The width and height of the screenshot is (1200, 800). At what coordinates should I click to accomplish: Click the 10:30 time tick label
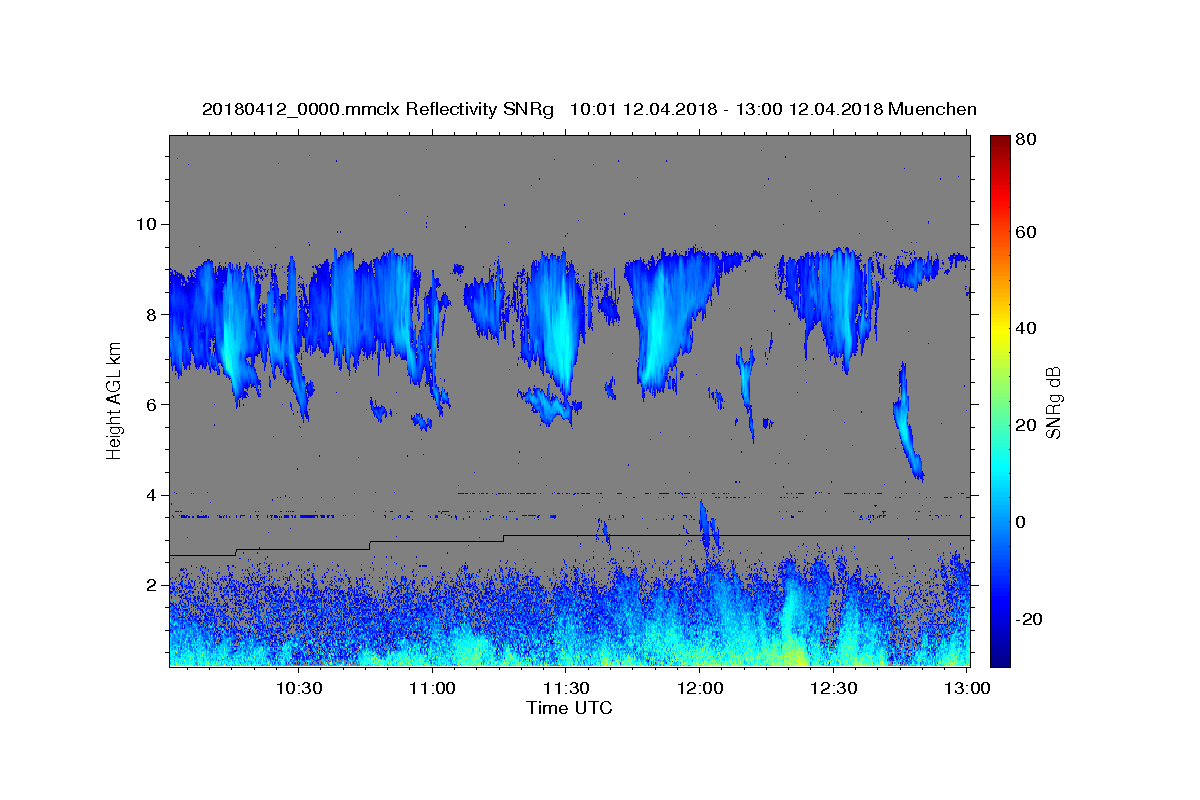[x=298, y=688]
